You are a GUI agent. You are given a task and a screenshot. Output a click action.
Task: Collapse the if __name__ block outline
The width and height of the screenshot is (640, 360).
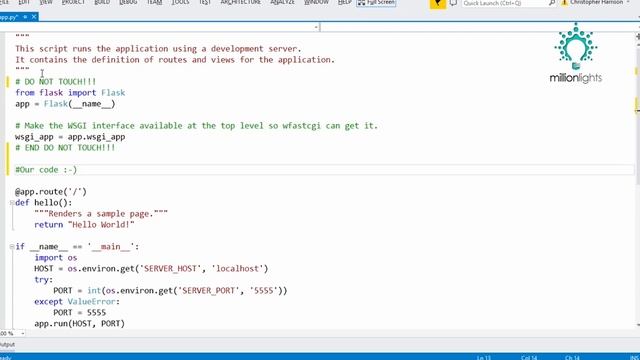(12, 247)
